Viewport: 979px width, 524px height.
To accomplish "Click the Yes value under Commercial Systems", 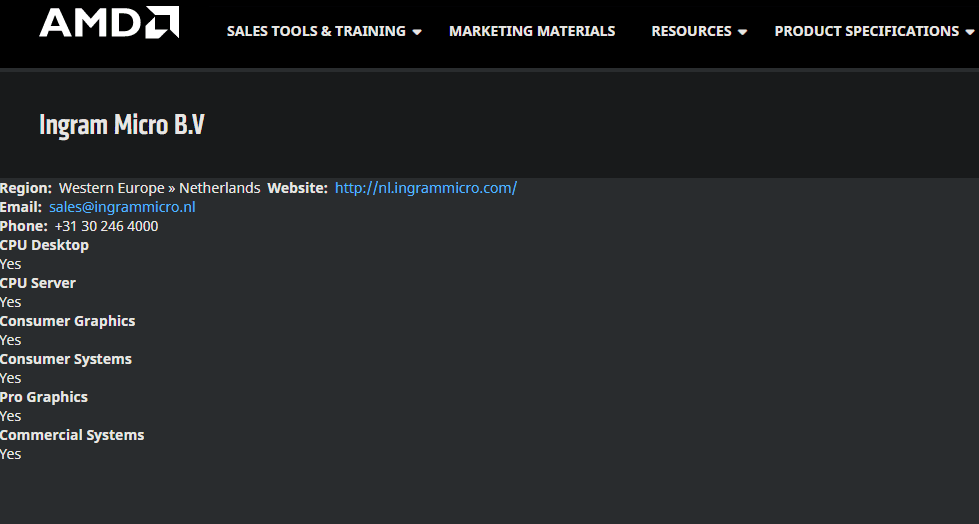I will click(11, 454).
